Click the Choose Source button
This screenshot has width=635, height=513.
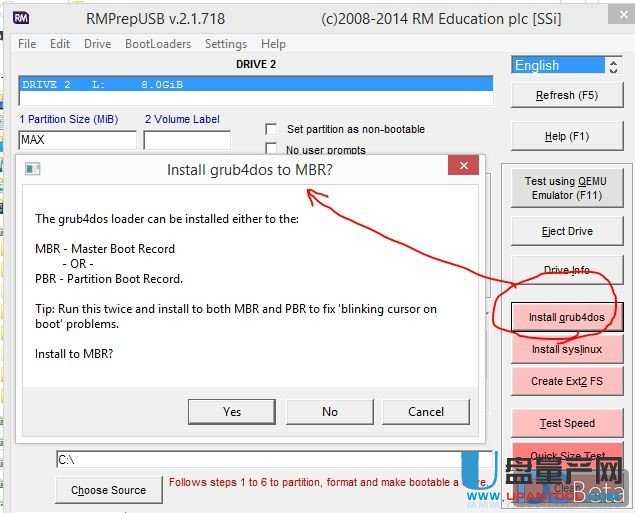(x=108, y=490)
